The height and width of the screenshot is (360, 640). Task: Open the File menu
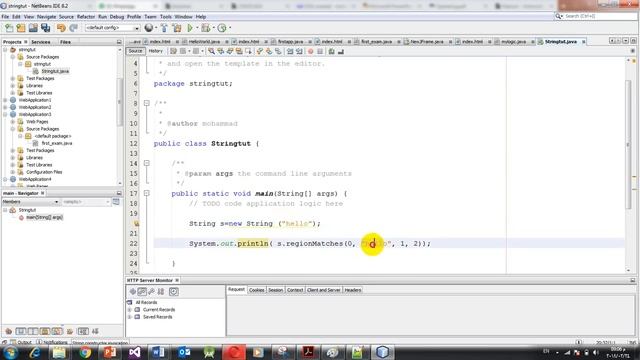[x=5, y=17]
